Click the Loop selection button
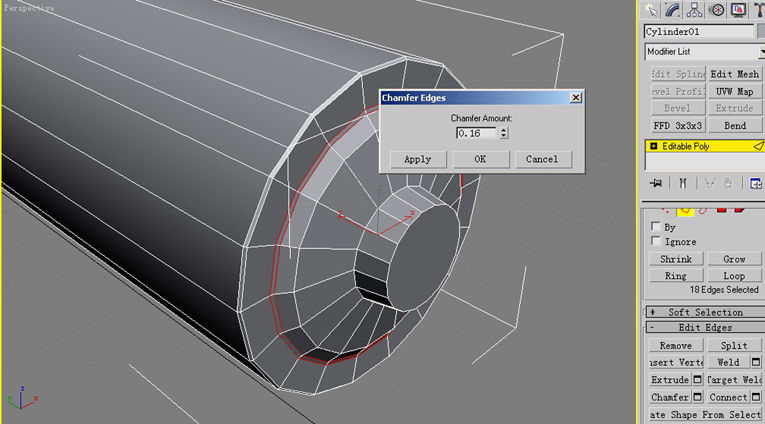This screenshot has height=424, width=765. point(734,276)
